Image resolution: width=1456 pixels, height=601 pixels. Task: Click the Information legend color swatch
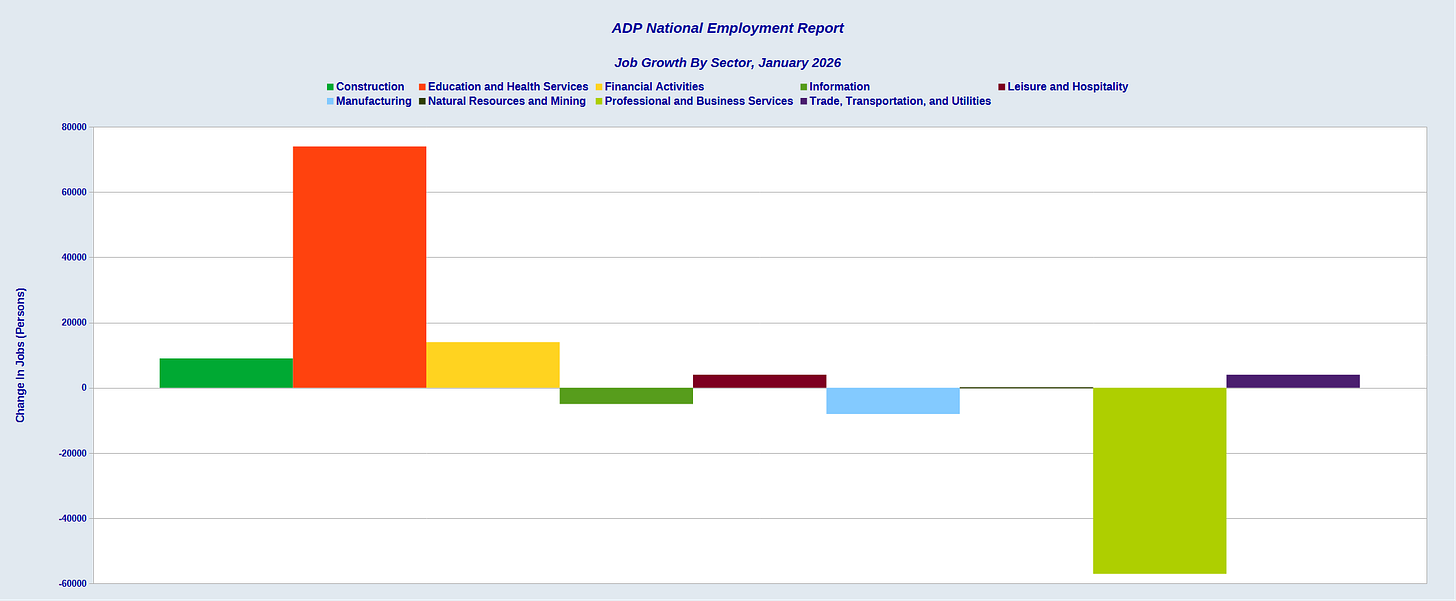coord(803,87)
